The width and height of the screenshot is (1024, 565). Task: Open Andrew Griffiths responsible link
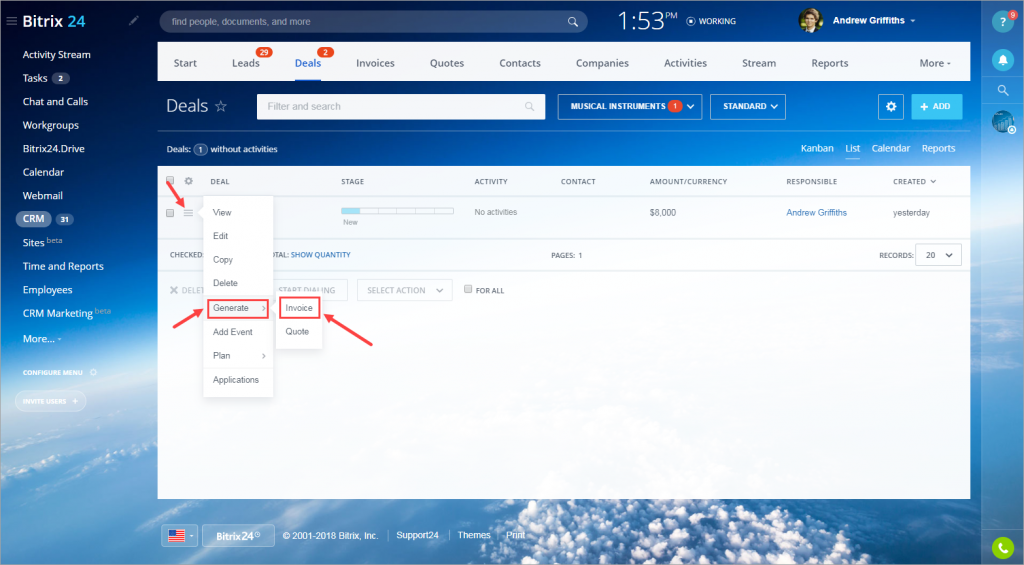(x=816, y=212)
